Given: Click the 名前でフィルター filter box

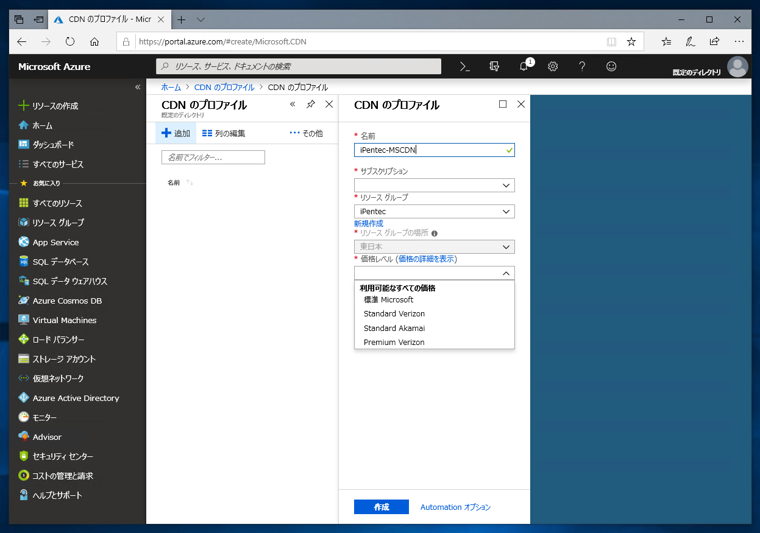Looking at the screenshot, I should coord(213,157).
